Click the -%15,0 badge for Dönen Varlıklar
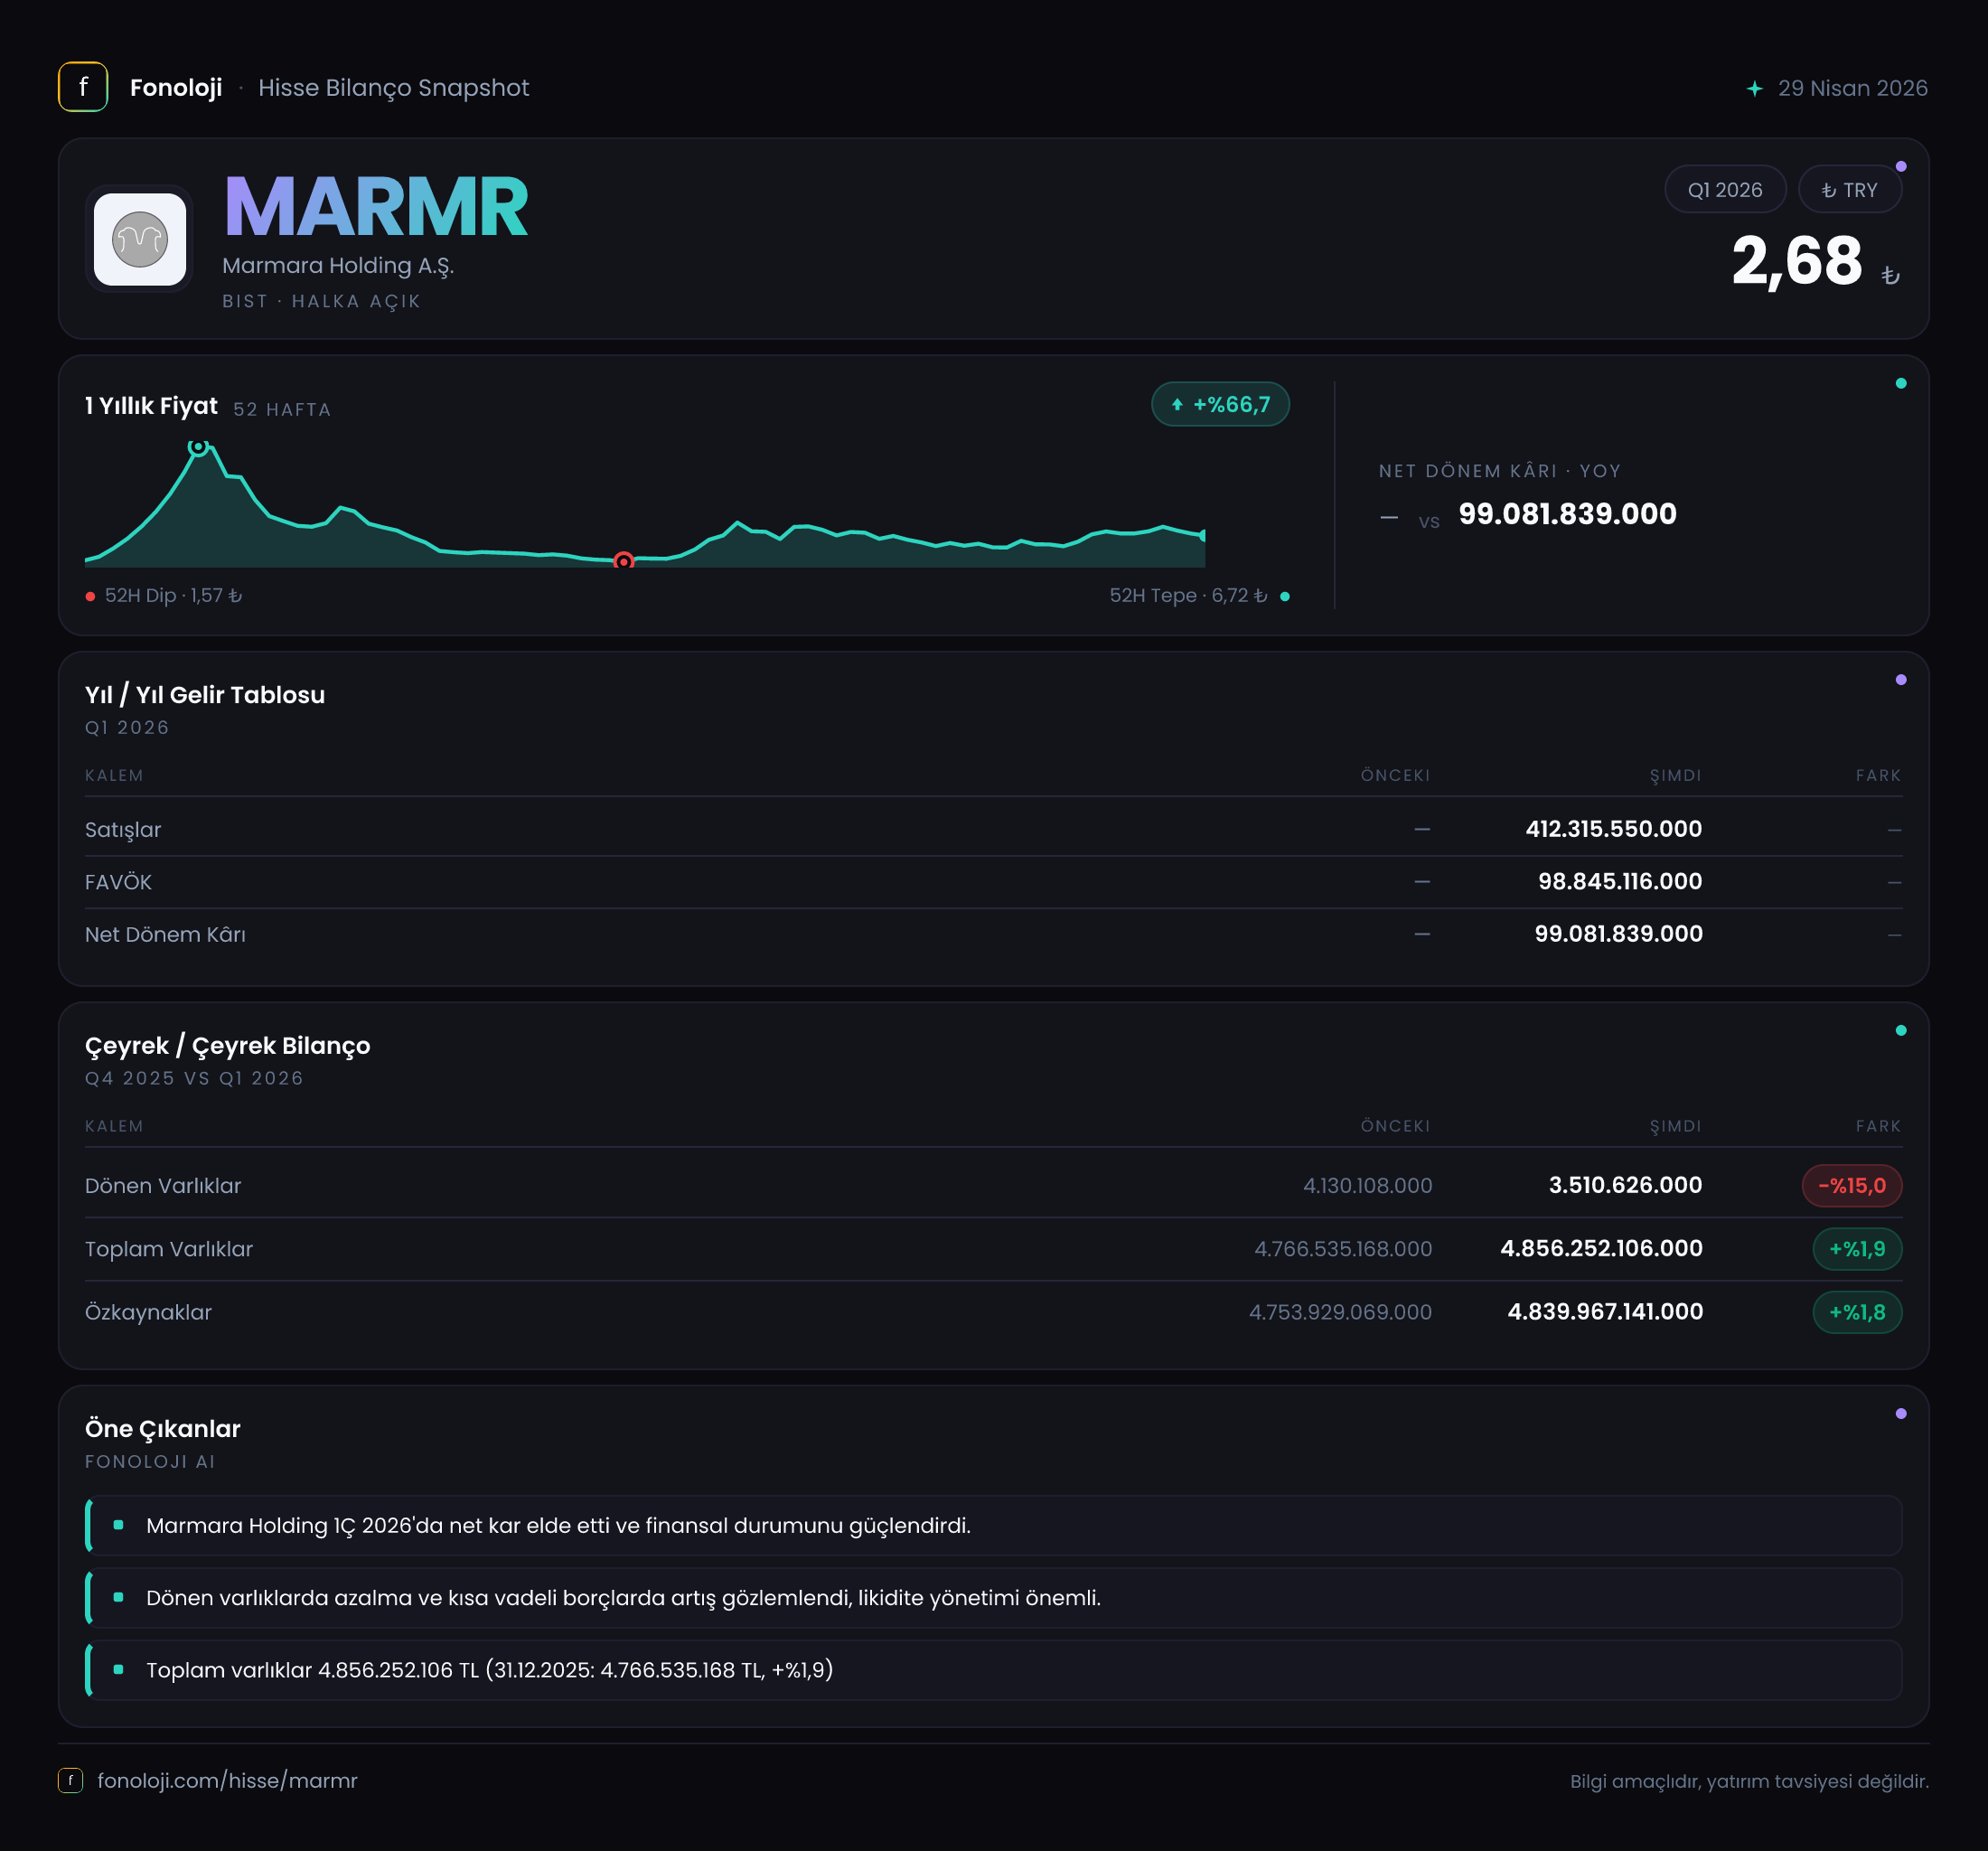The height and width of the screenshot is (1851, 1988). (x=1852, y=1185)
